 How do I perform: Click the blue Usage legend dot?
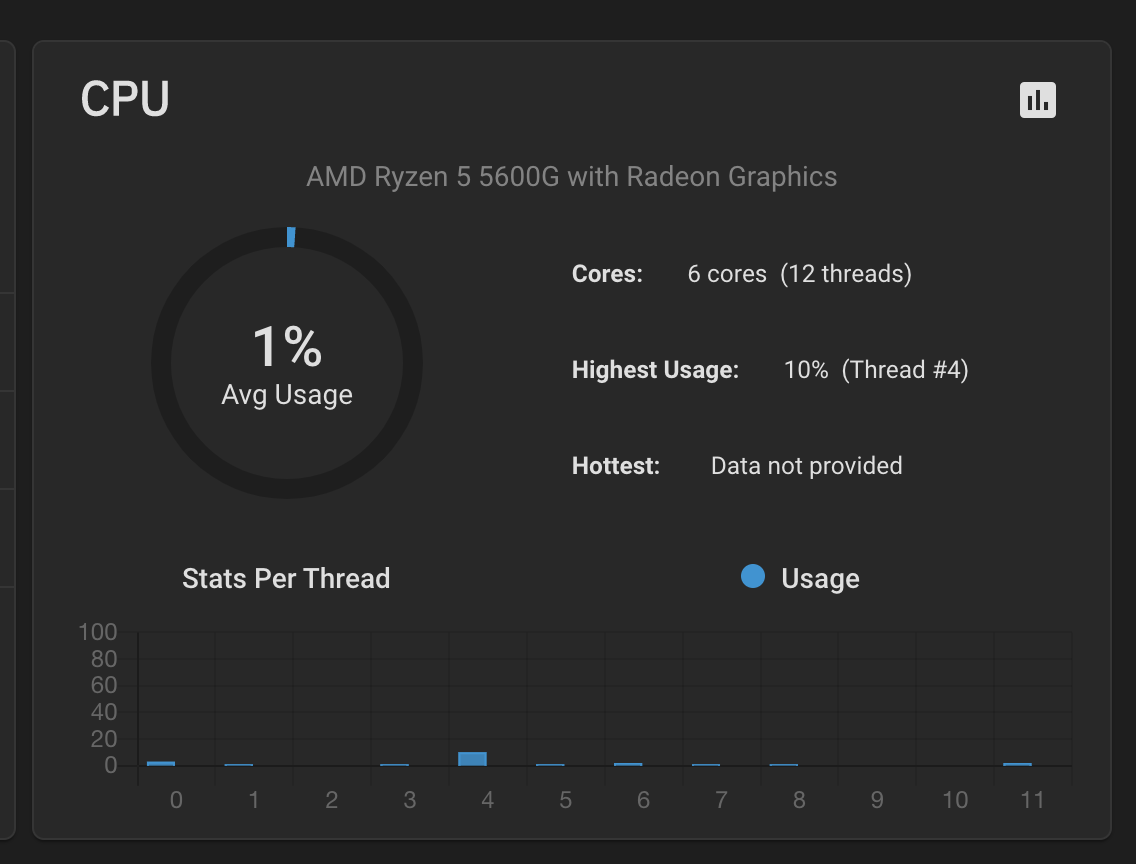(x=753, y=577)
